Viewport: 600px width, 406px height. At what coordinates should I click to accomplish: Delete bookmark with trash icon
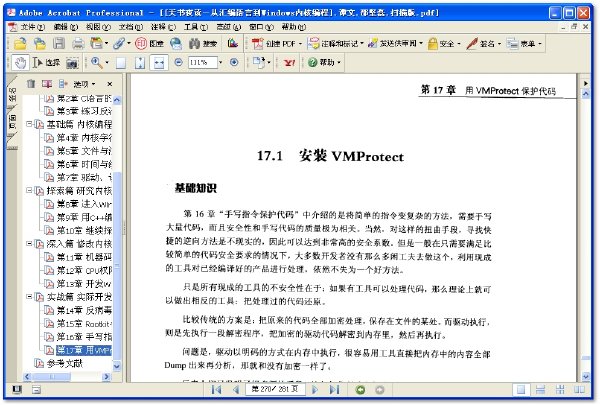click(x=32, y=83)
